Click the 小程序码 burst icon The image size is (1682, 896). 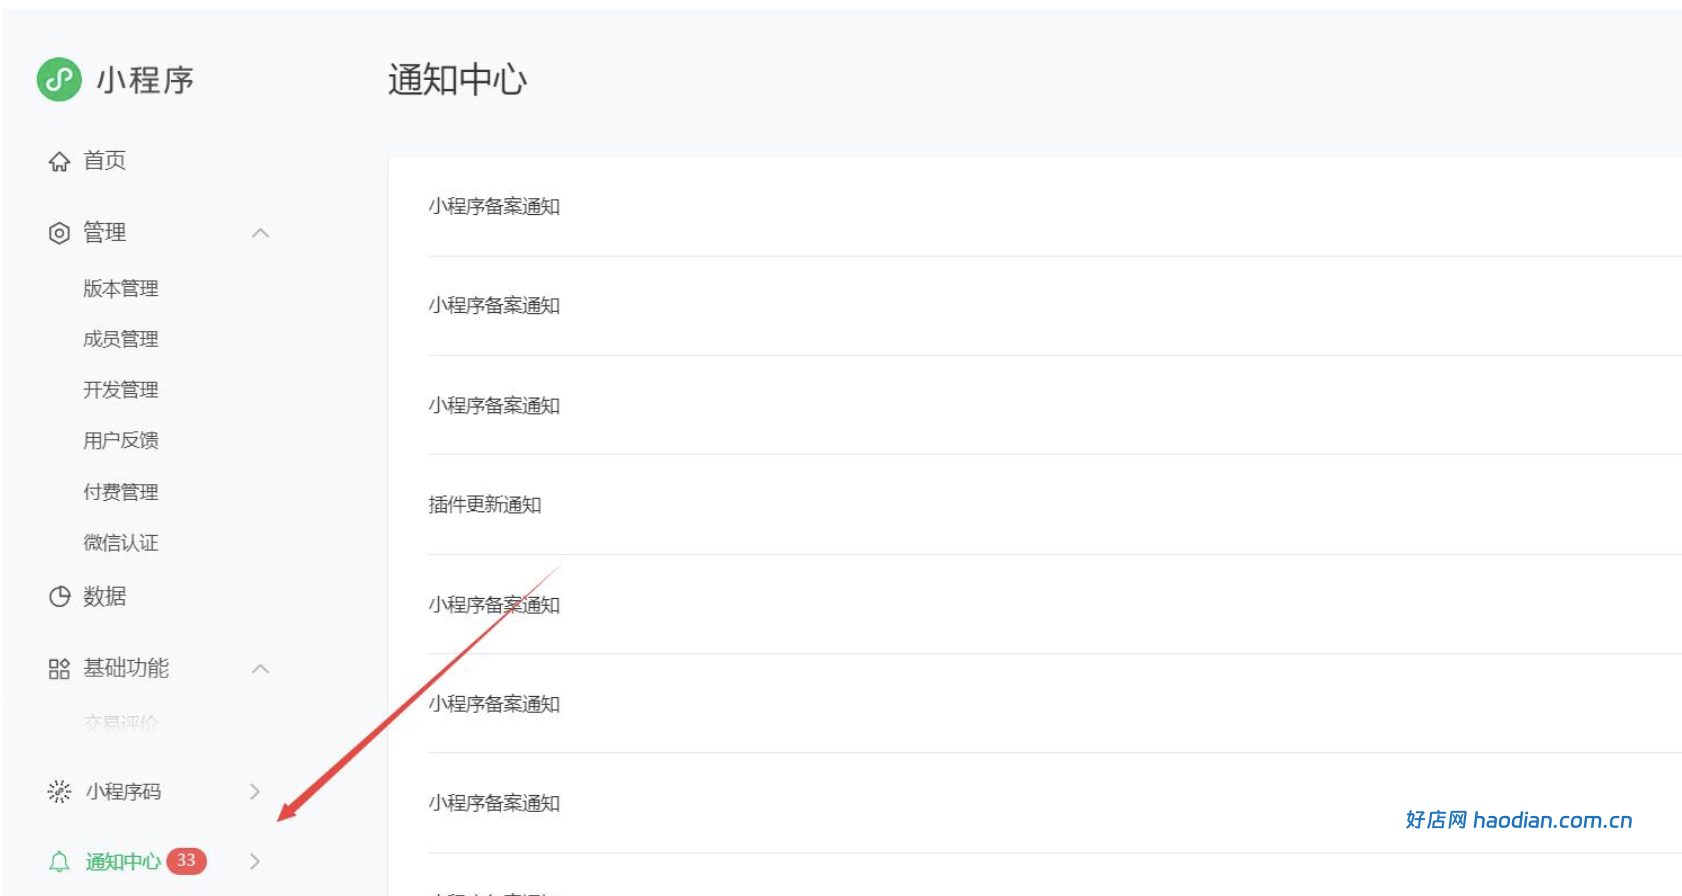click(x=59, y=792)
